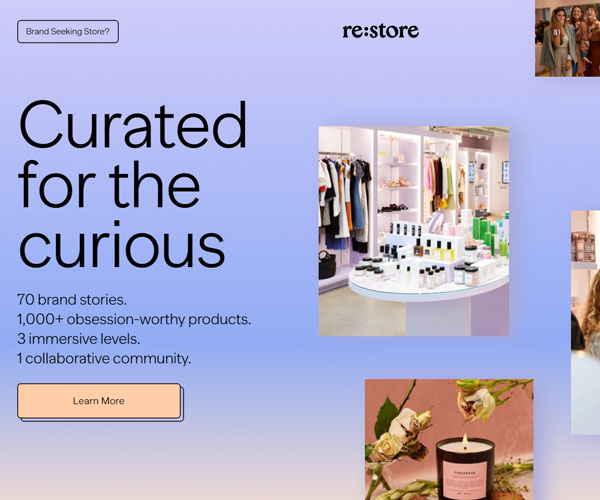This screenshot has width=600, height=500.
Task: Click the black candle jar with pink label
Action: [x=465, y=469]
